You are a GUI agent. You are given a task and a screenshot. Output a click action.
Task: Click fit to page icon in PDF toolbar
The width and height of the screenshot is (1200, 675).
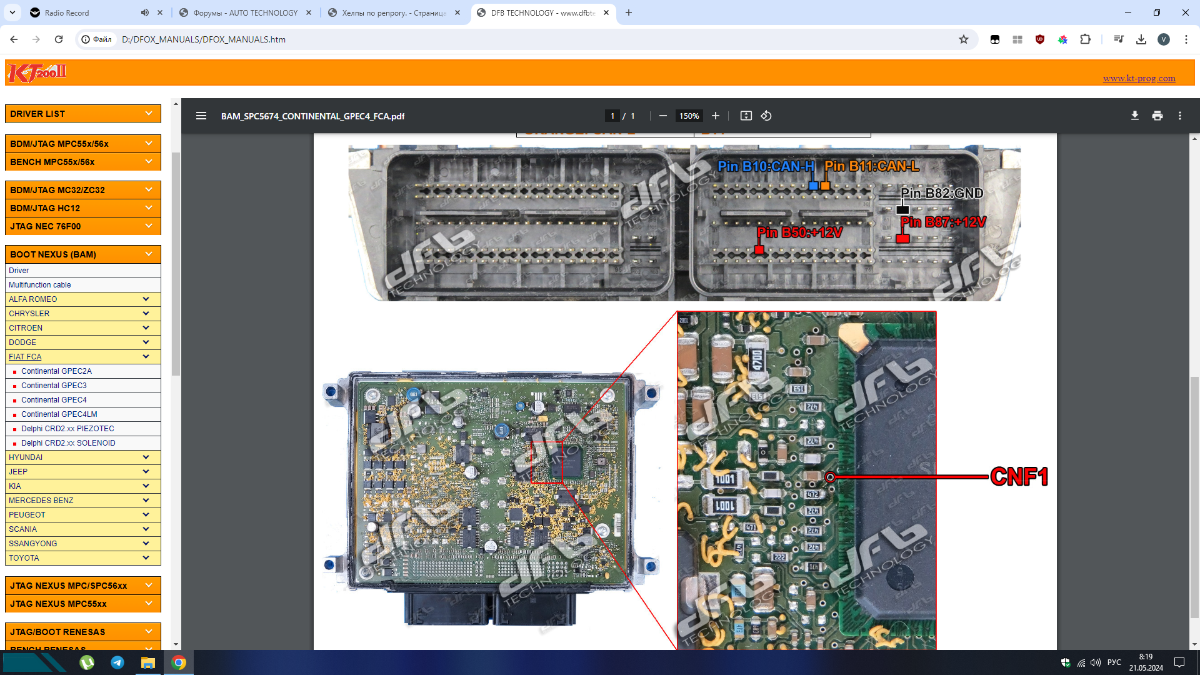[746, 116]
